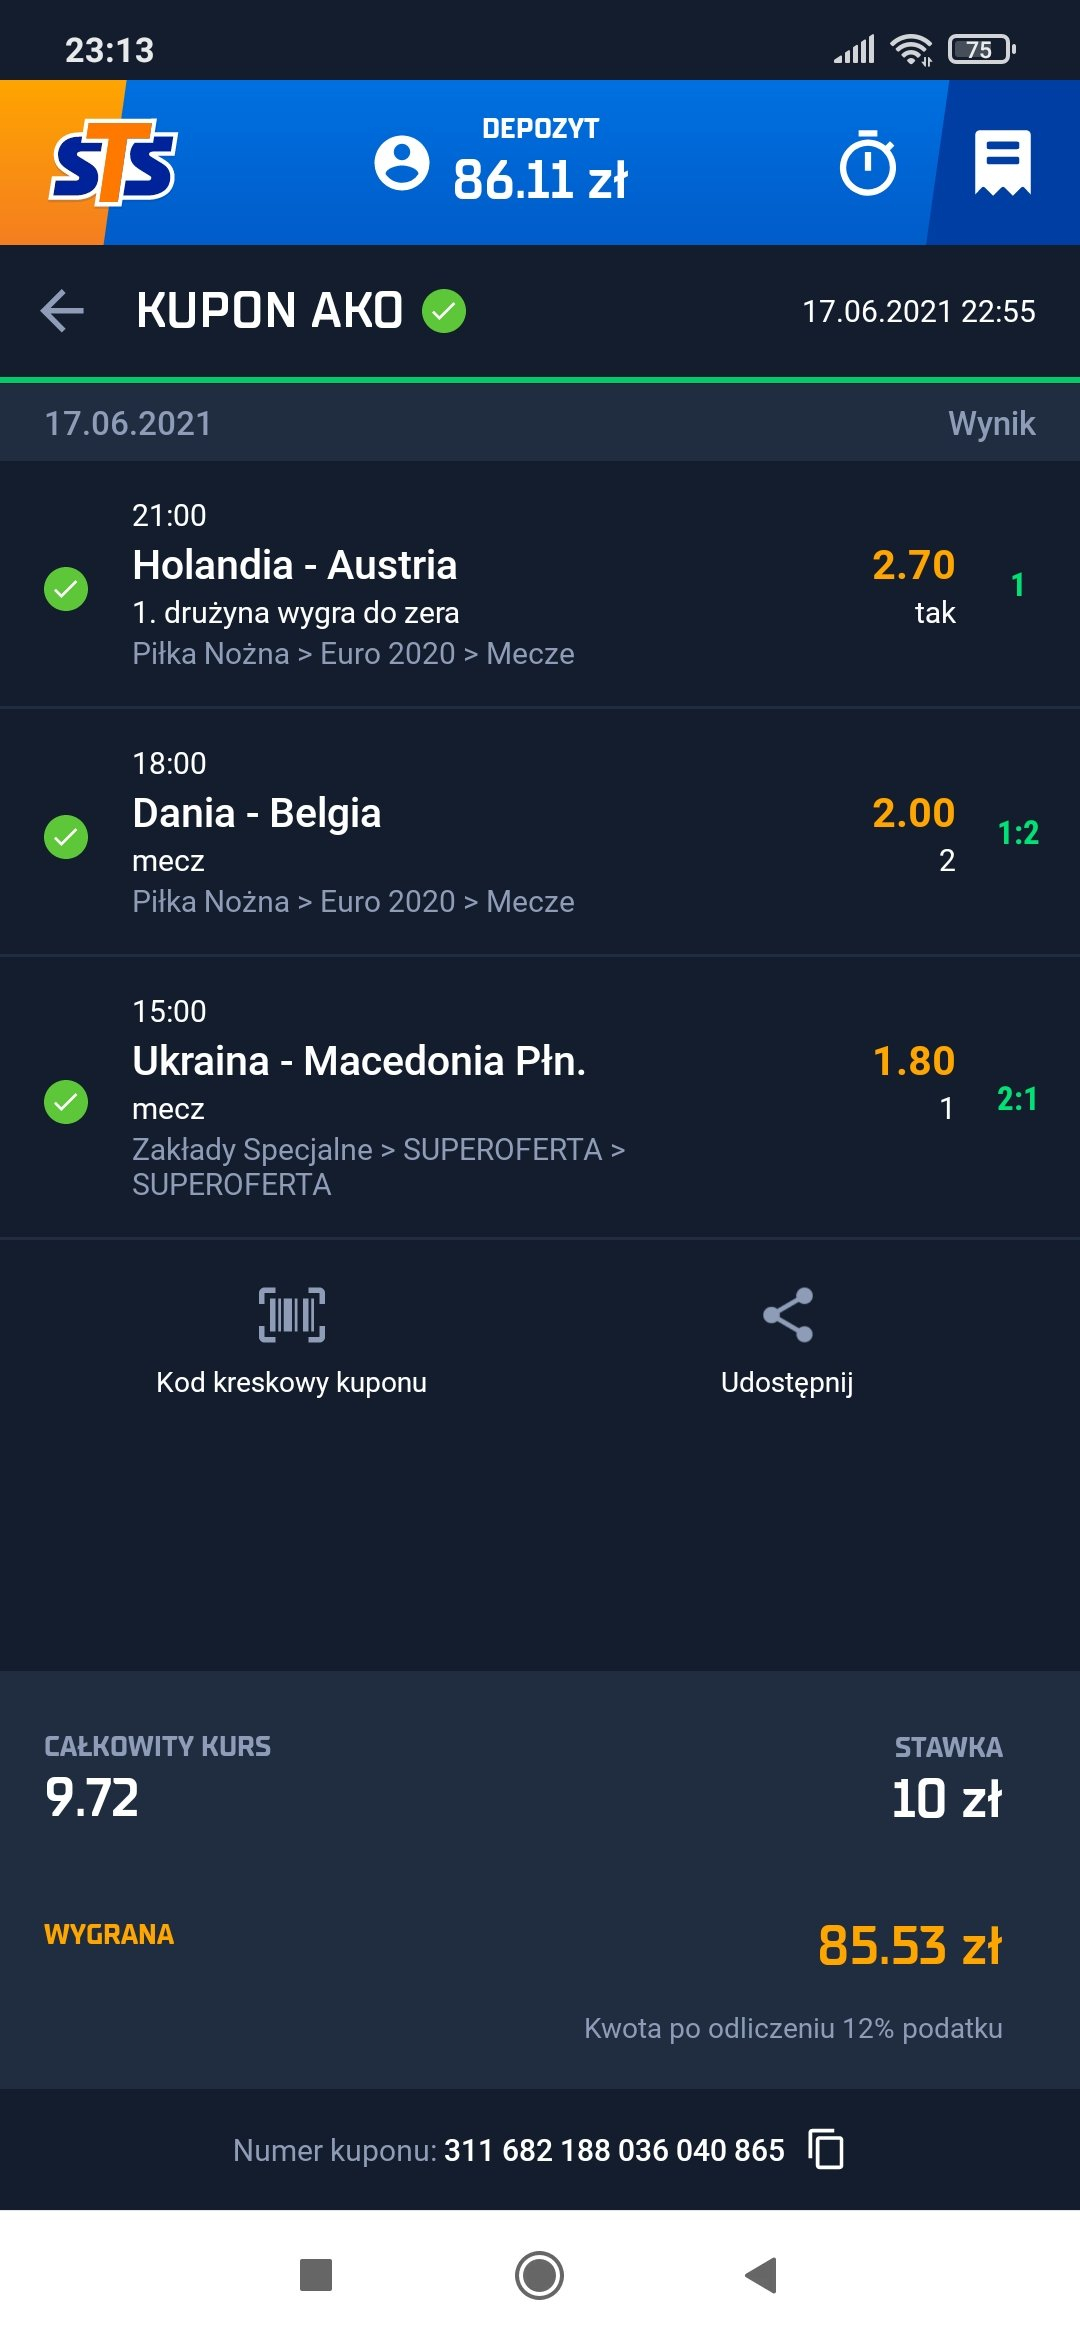
Task: Tap the Holandia - Austria win checkmark
Action: click(66, 588)
